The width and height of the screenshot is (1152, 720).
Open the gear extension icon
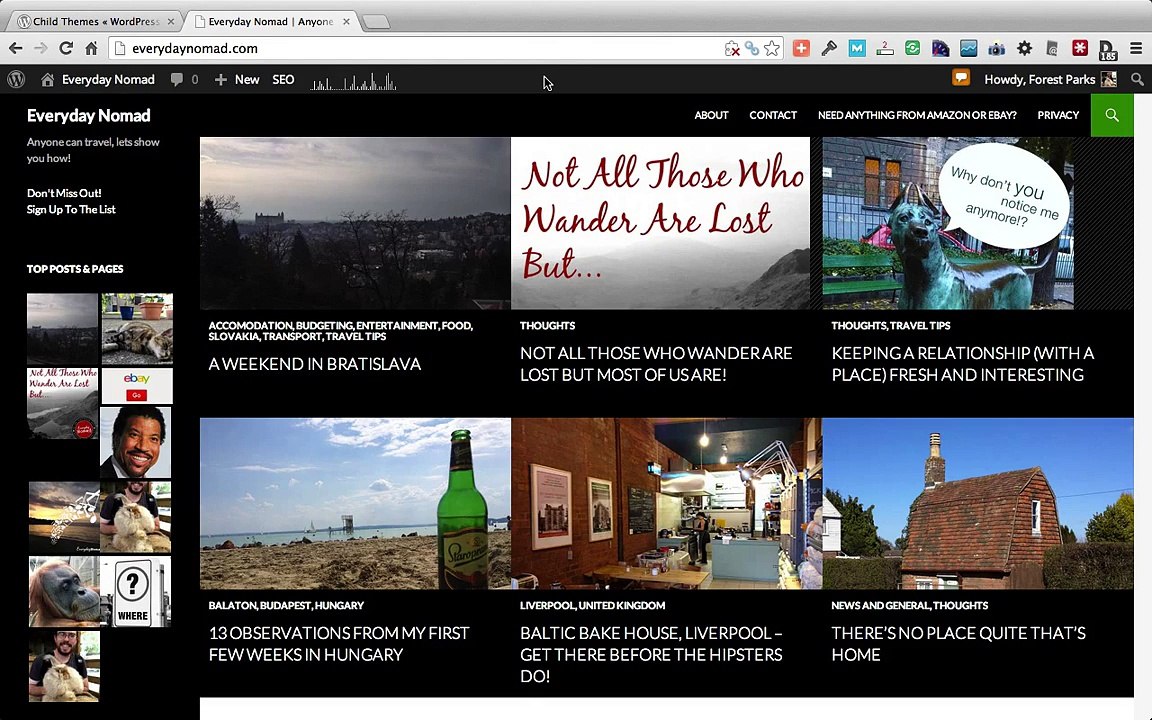click(1024, 48)
